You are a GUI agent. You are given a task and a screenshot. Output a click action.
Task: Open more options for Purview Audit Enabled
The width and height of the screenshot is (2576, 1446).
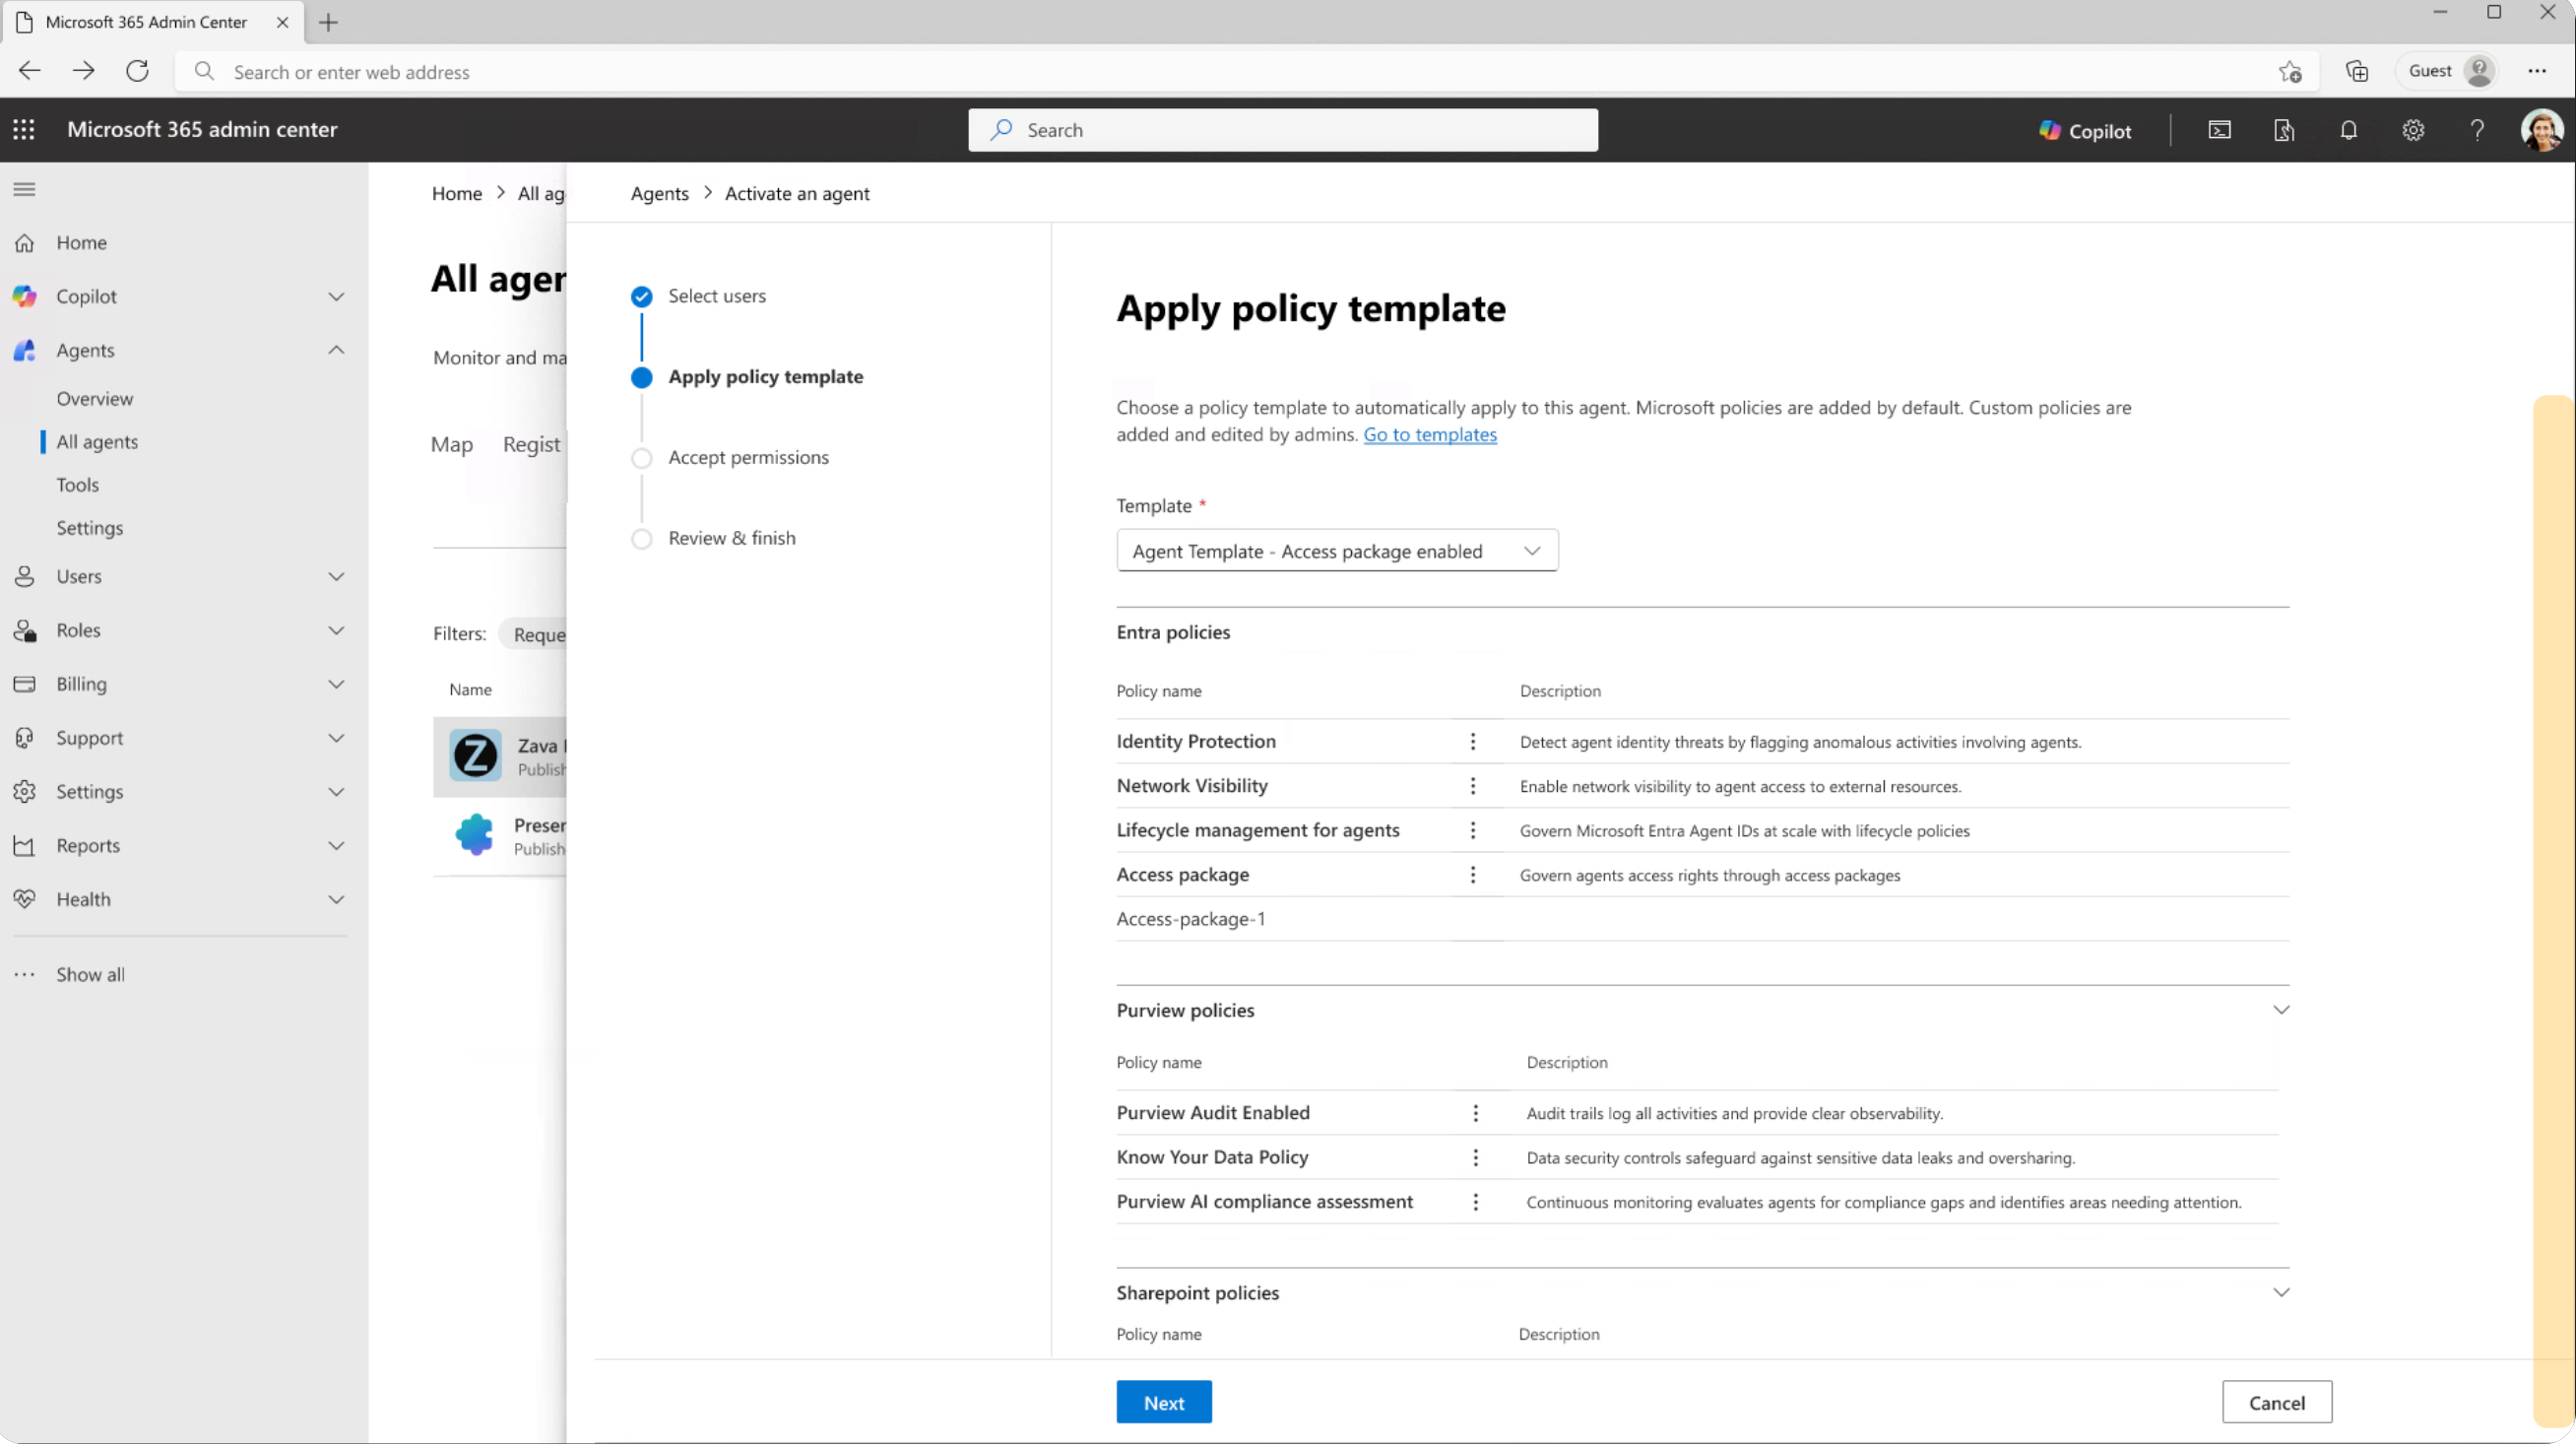[x=1475, y=1113]
